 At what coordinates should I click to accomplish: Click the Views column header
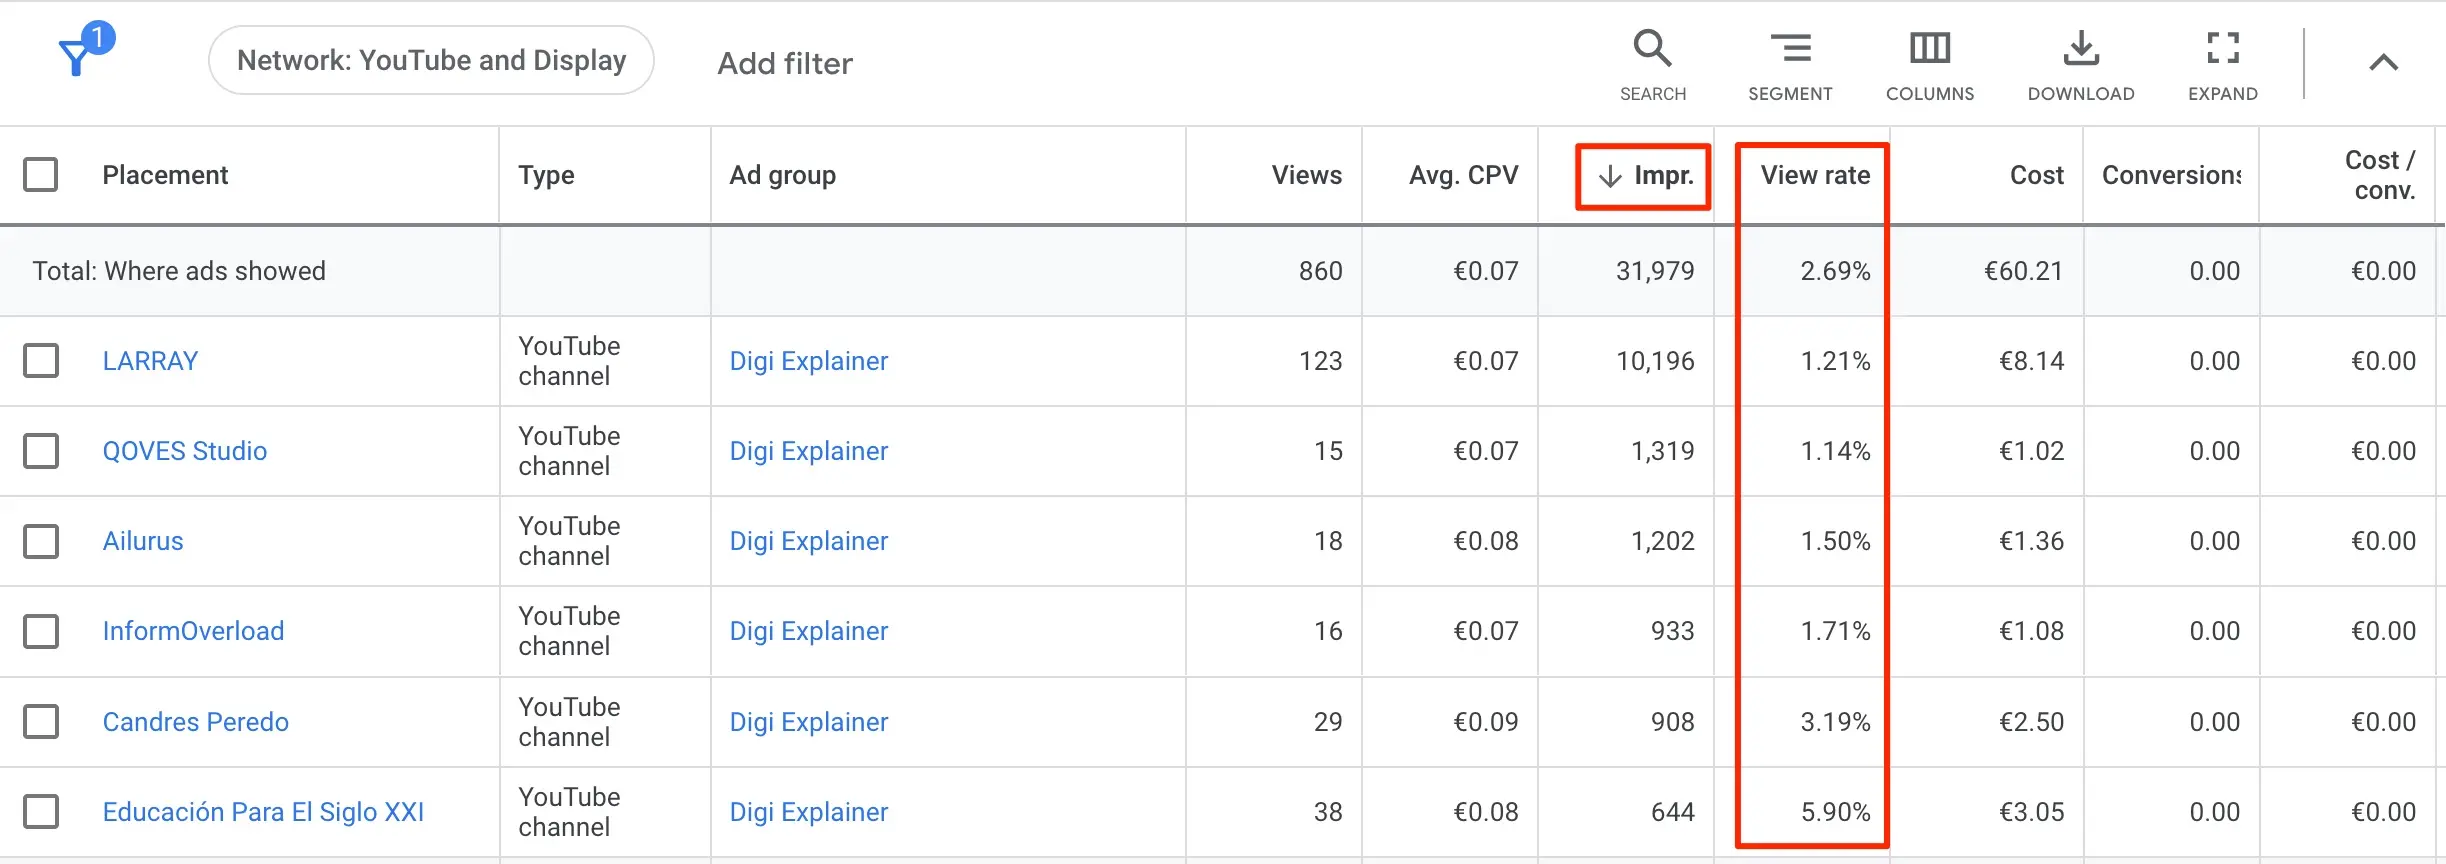coord(1306,176)
